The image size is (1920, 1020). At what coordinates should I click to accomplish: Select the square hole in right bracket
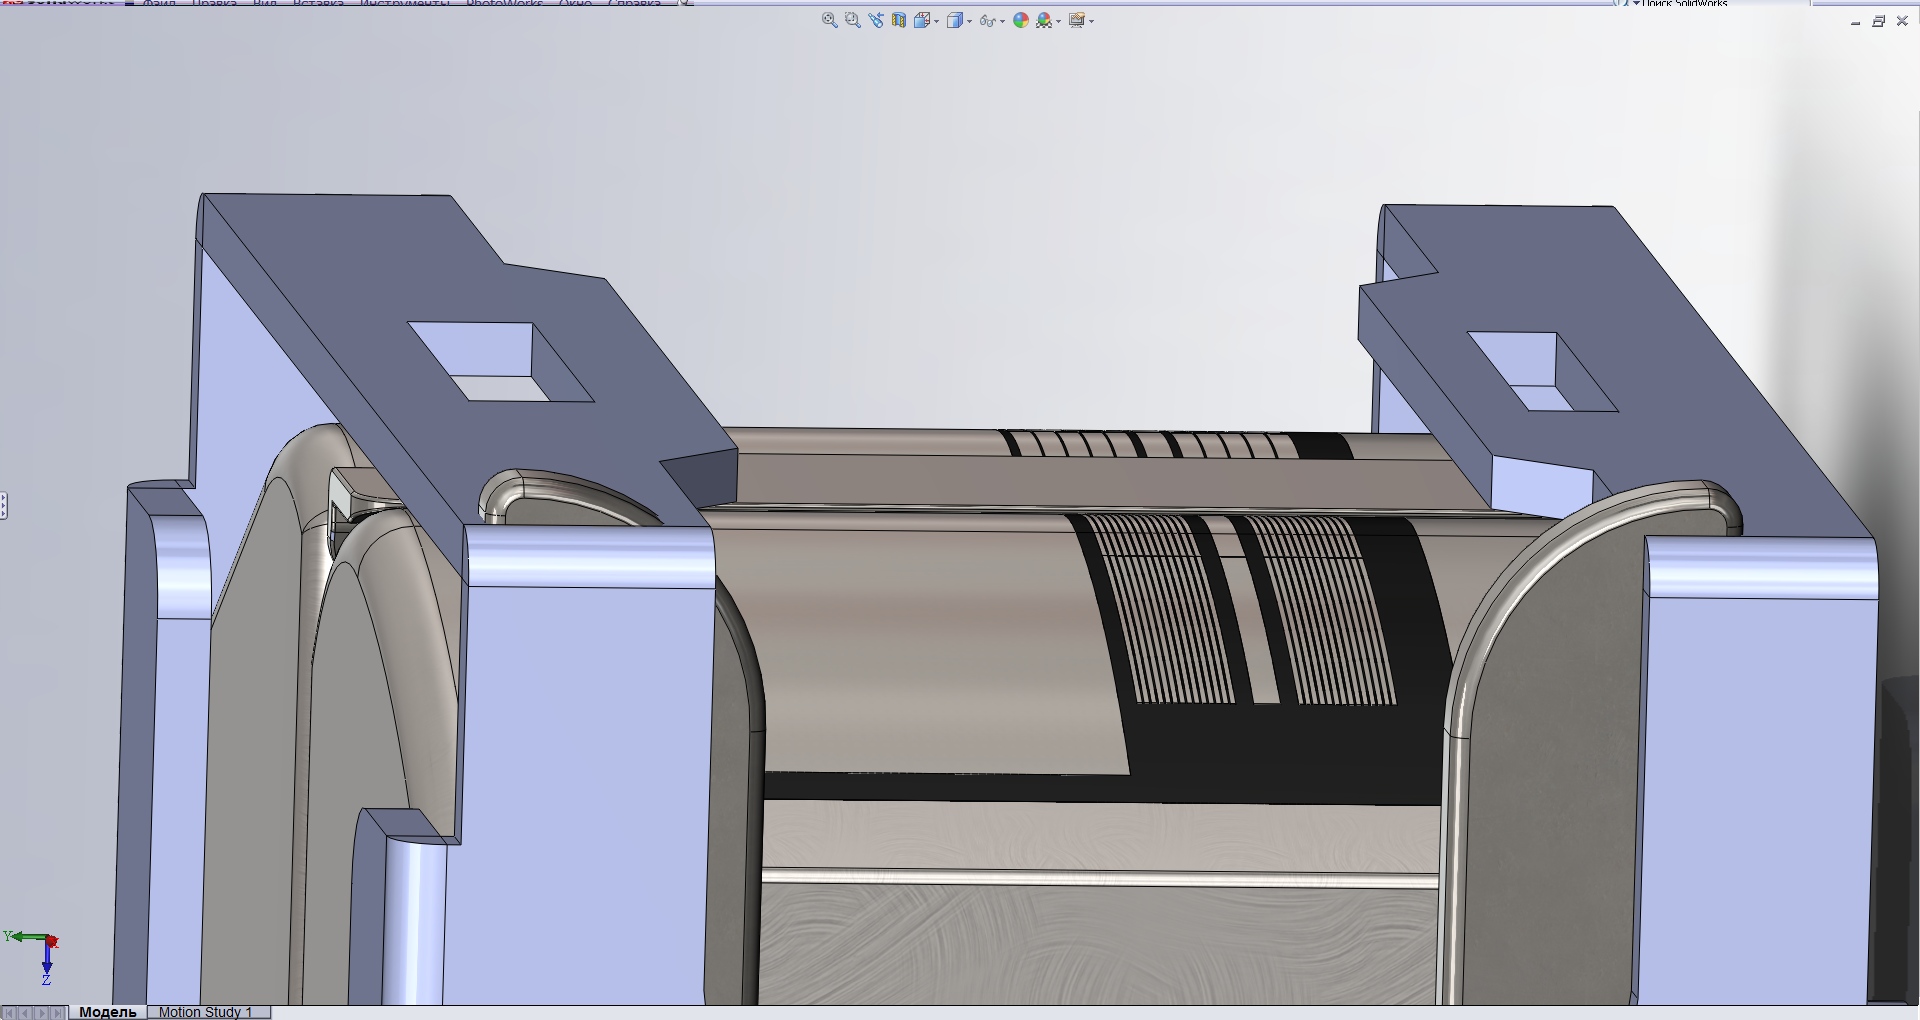[1541, 372]
